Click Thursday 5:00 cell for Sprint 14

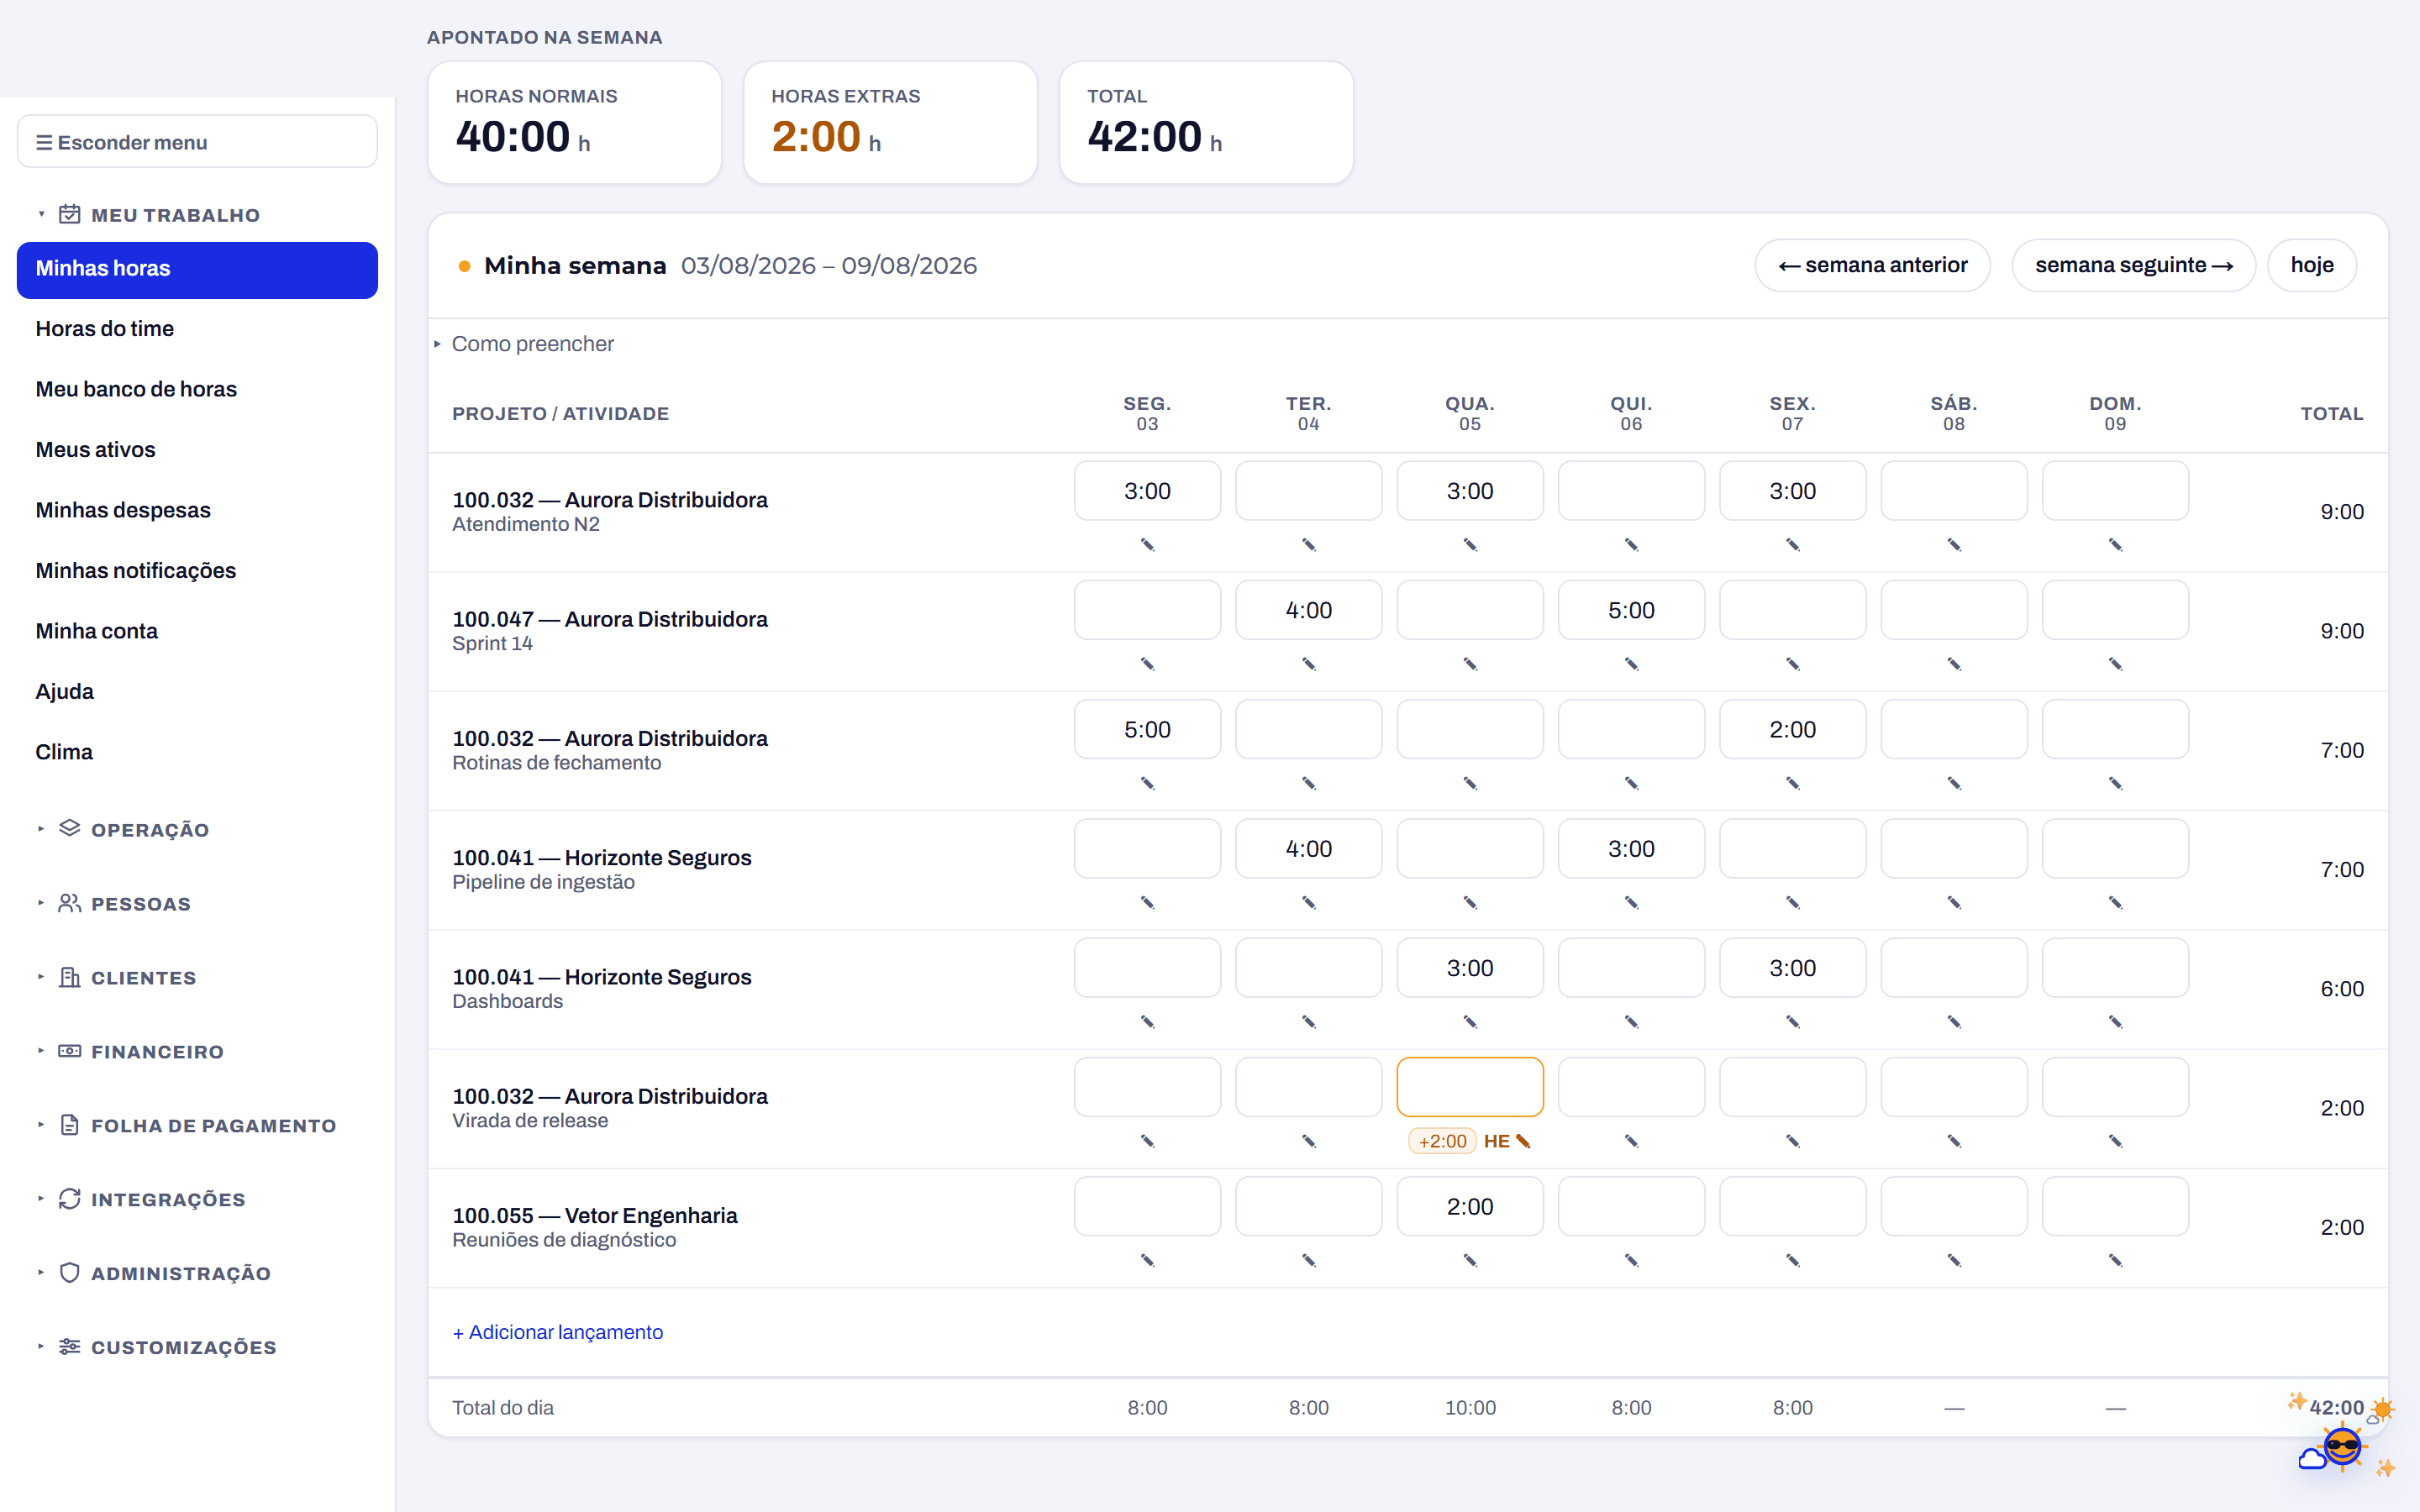(1631, 610)
